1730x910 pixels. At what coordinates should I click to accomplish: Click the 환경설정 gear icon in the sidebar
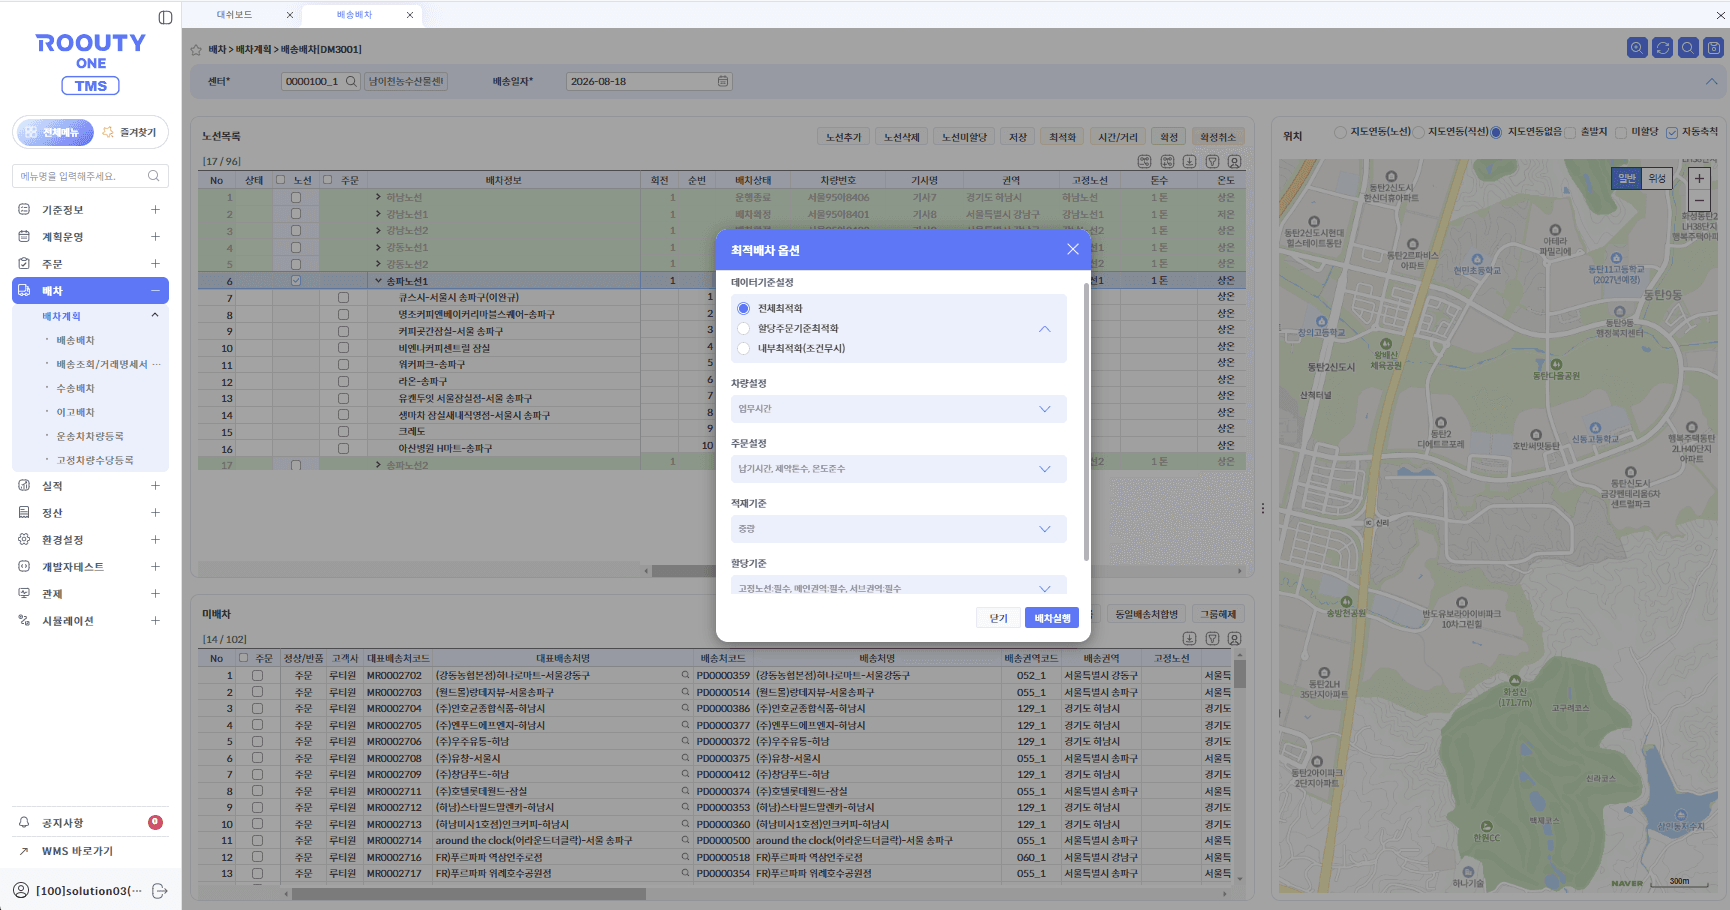pyautogui.click(x=24, y=539)
